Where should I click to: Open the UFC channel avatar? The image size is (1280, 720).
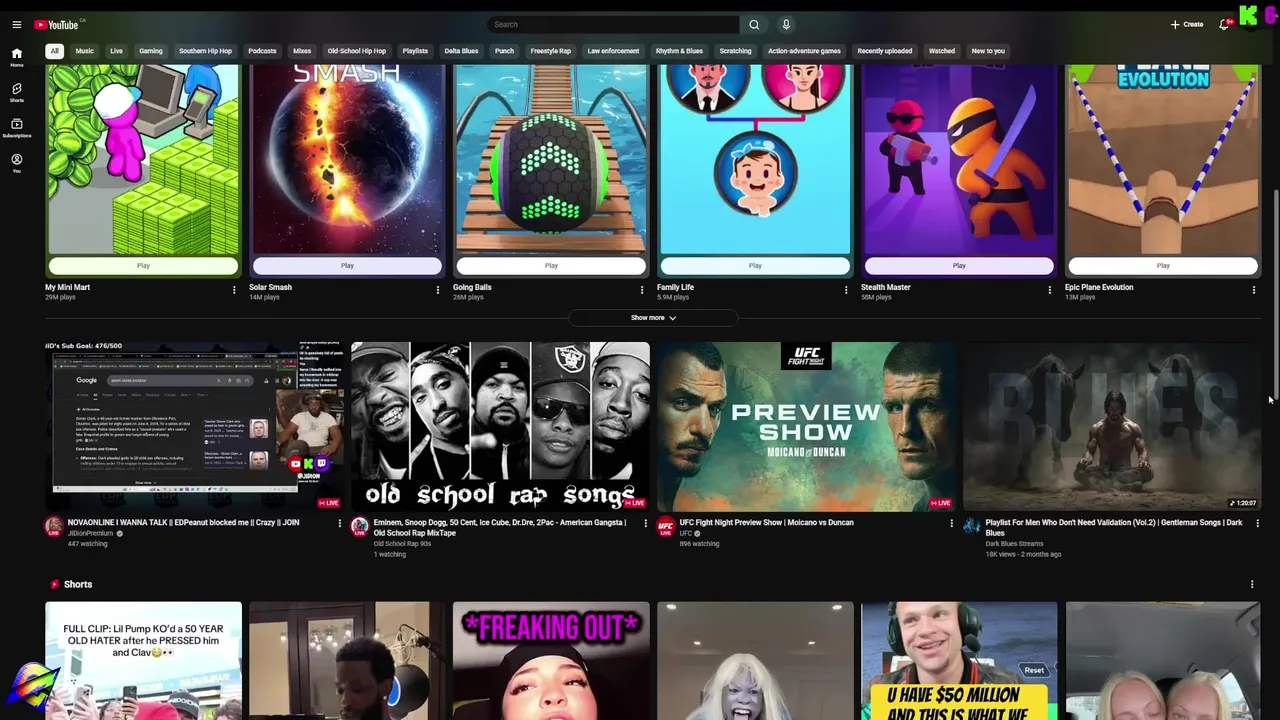(666, 527)
